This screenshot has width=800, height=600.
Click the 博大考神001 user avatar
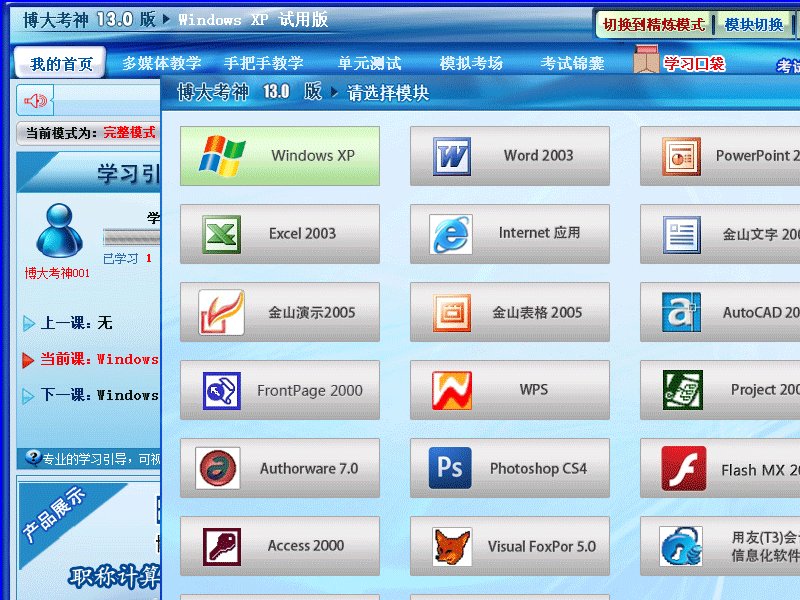(x=58, y=232)
